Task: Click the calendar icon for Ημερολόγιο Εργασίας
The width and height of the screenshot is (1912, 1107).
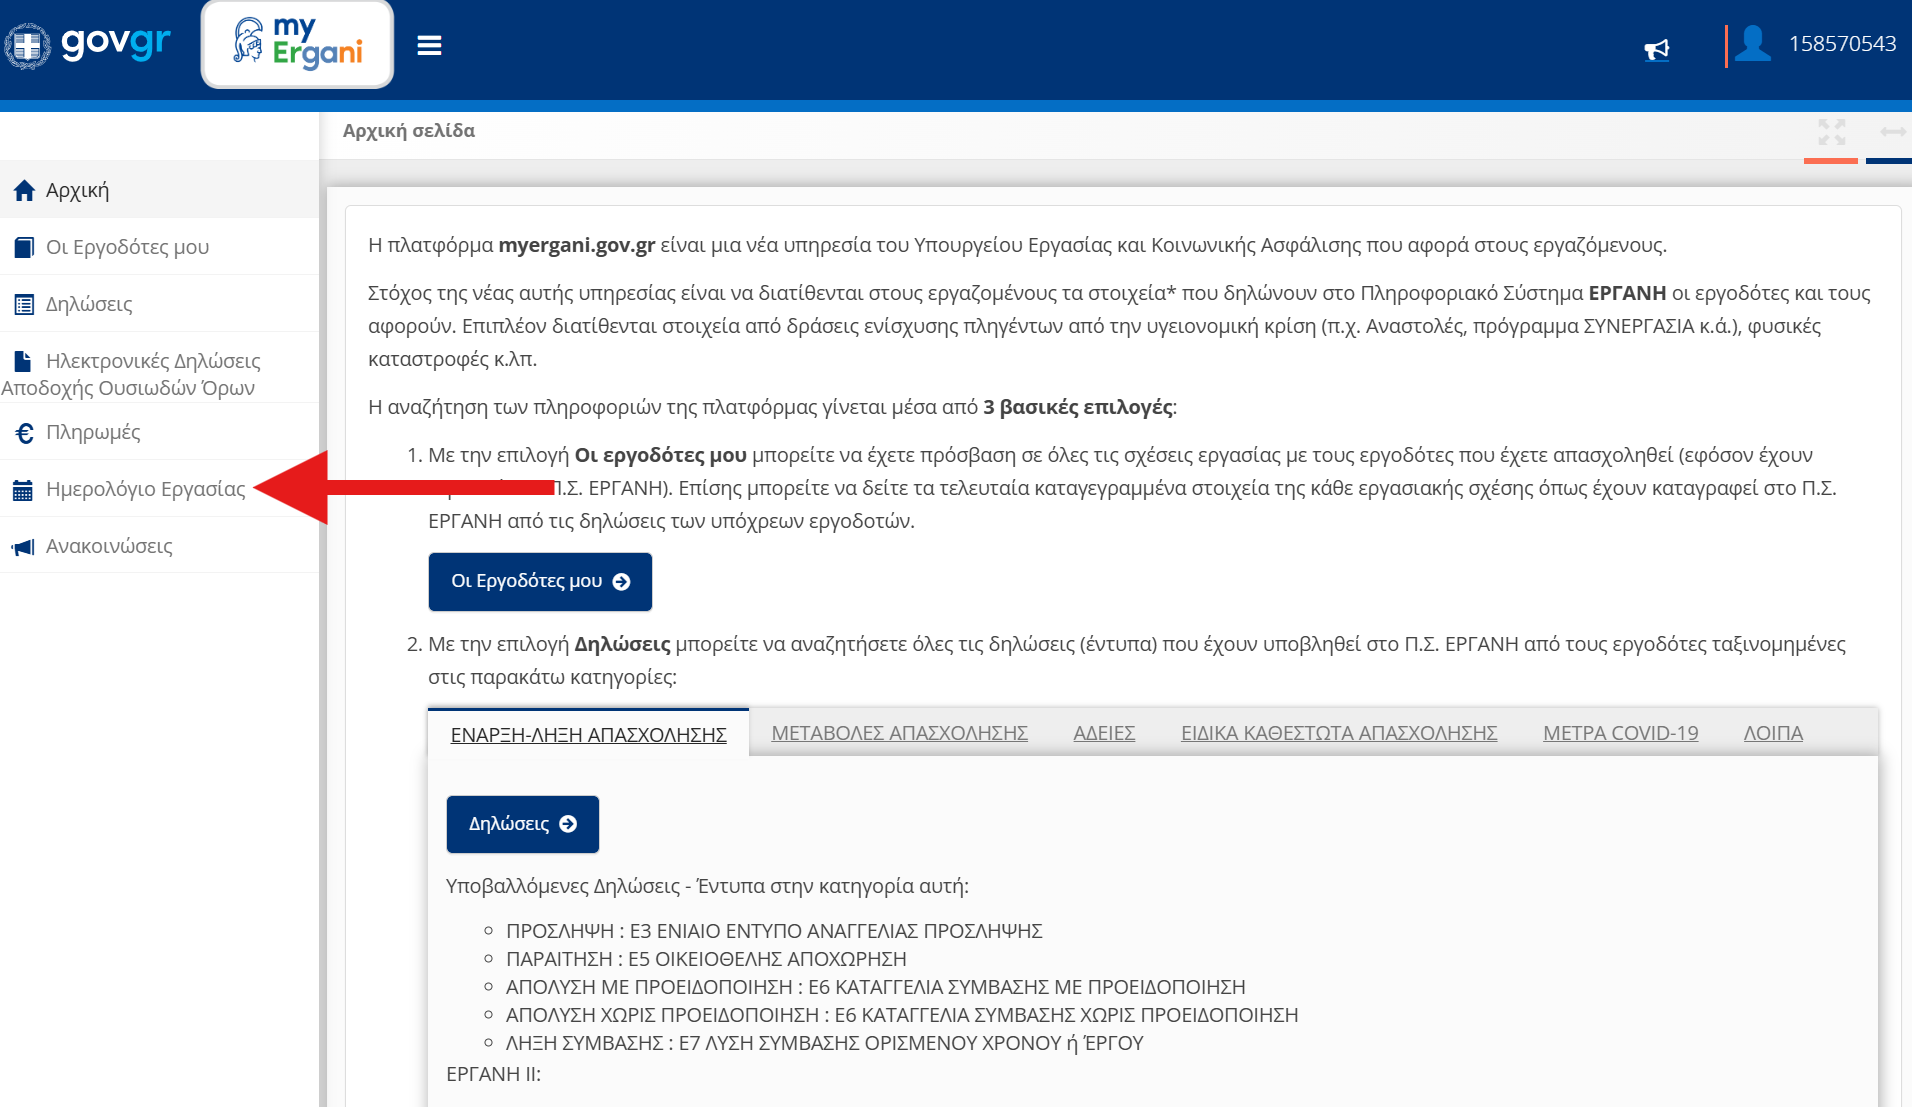Action: click(x=23, y=490)
